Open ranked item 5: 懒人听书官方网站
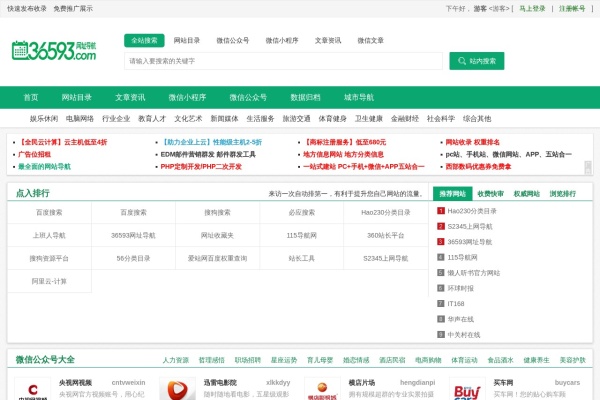This screenshot has height=400, width=600. coord(474,273)
